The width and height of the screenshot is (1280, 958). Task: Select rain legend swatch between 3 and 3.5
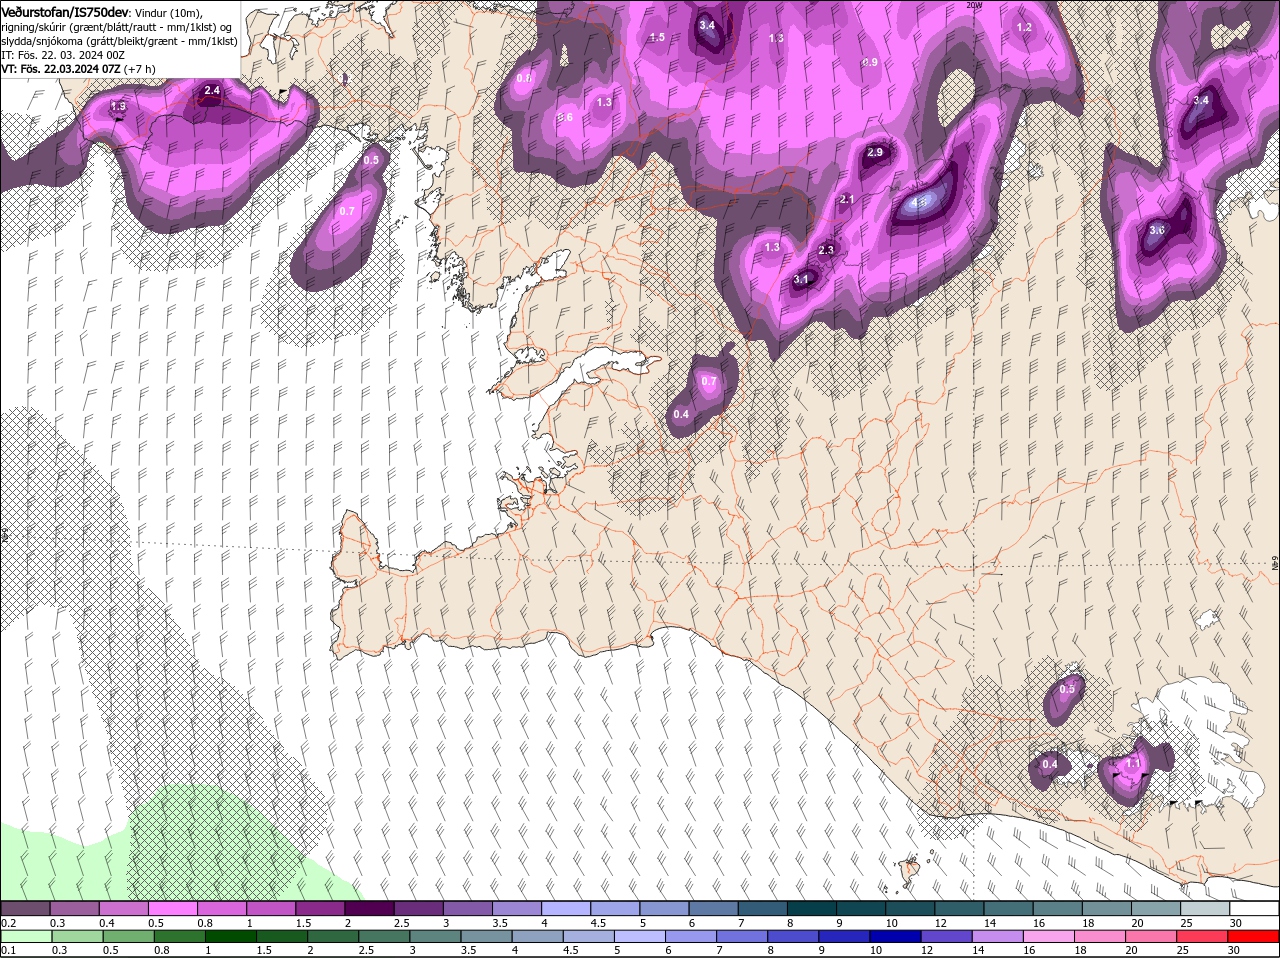point(435,936)
